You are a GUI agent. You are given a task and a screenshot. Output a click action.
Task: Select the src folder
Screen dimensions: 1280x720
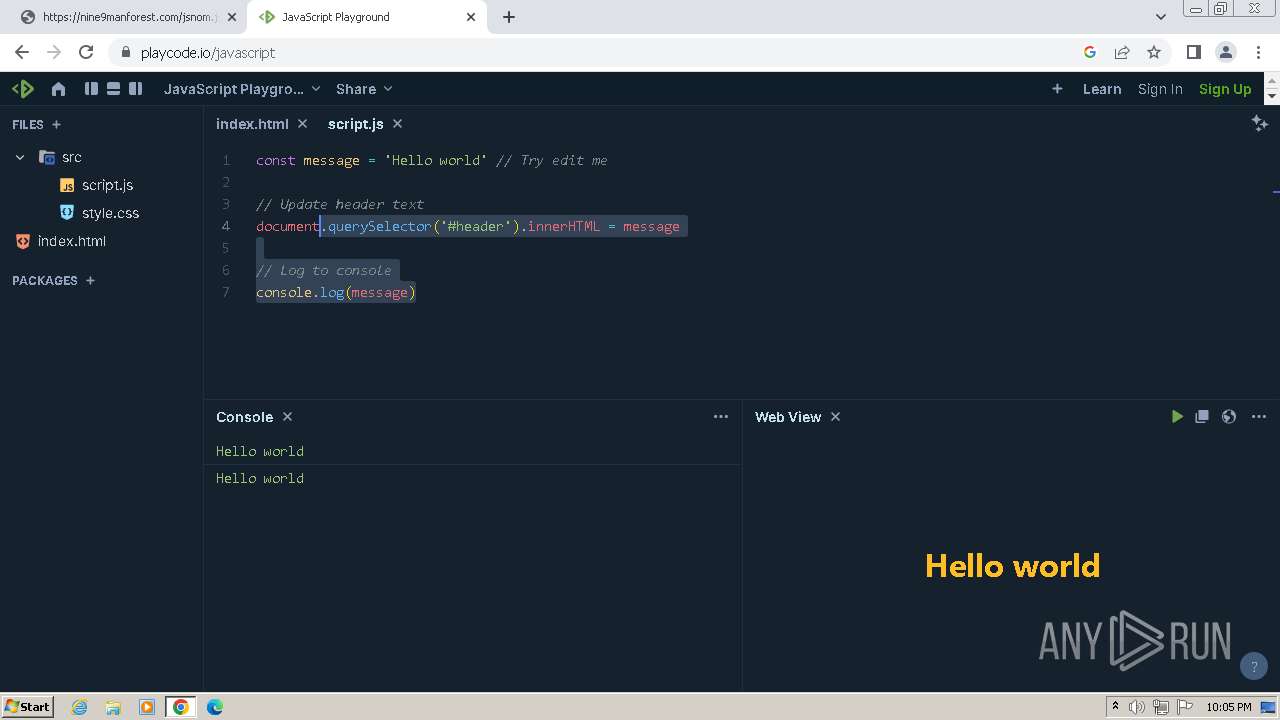click(60, 157)
